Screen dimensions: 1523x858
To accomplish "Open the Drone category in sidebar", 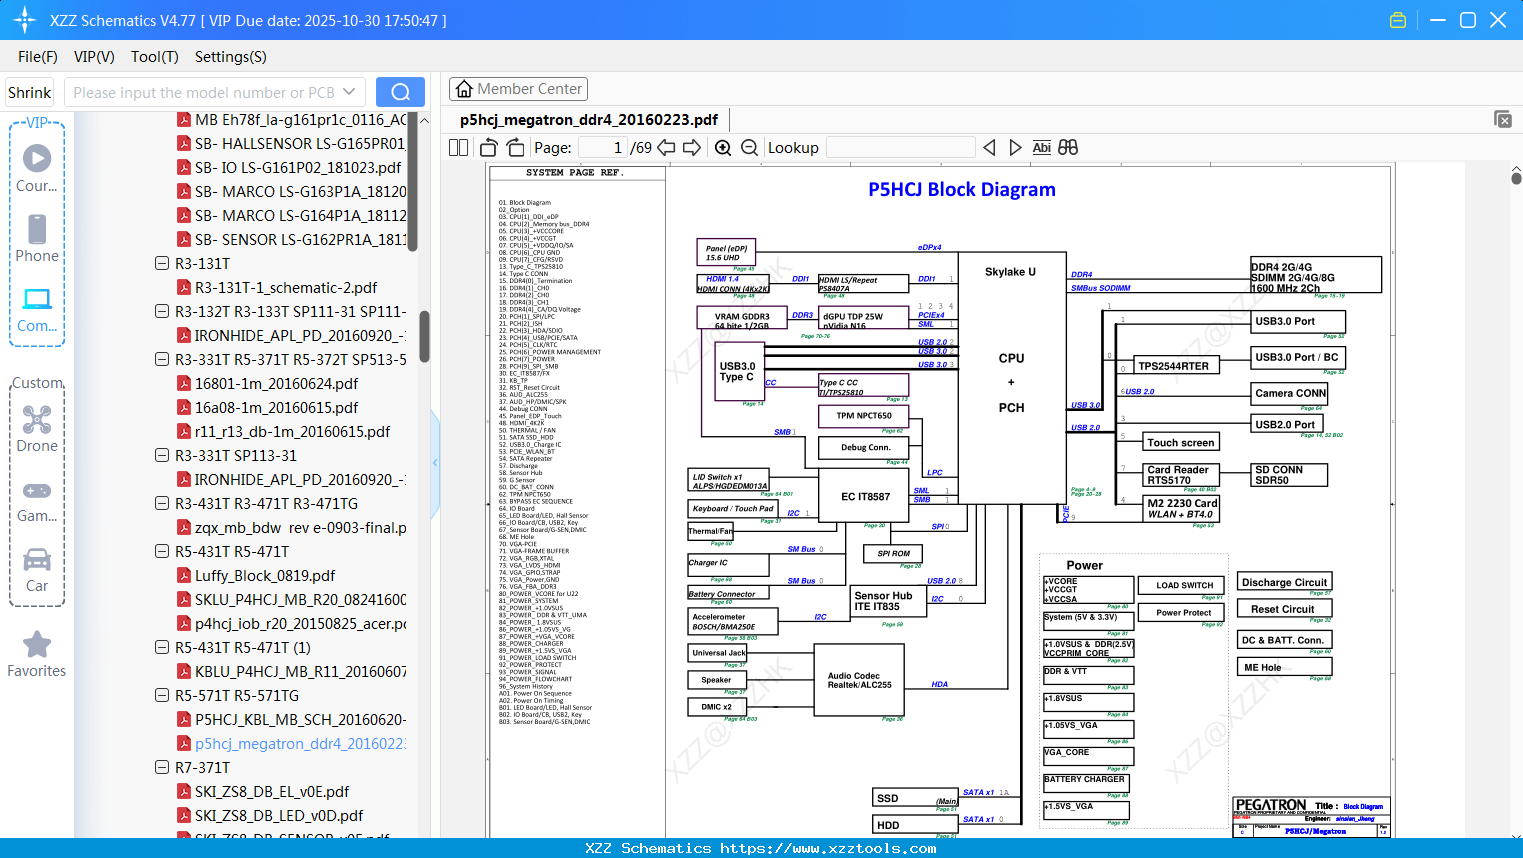I will coord(37,429).
